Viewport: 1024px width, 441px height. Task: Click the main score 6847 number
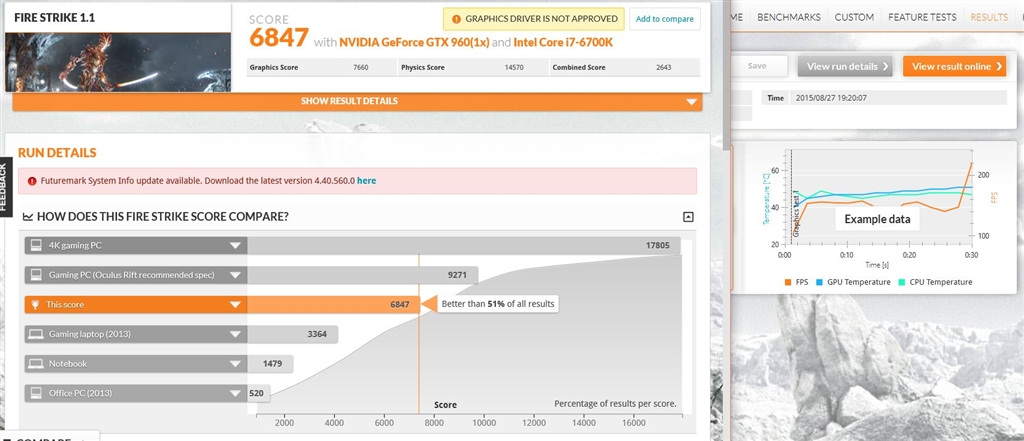(x=279, y=38)
